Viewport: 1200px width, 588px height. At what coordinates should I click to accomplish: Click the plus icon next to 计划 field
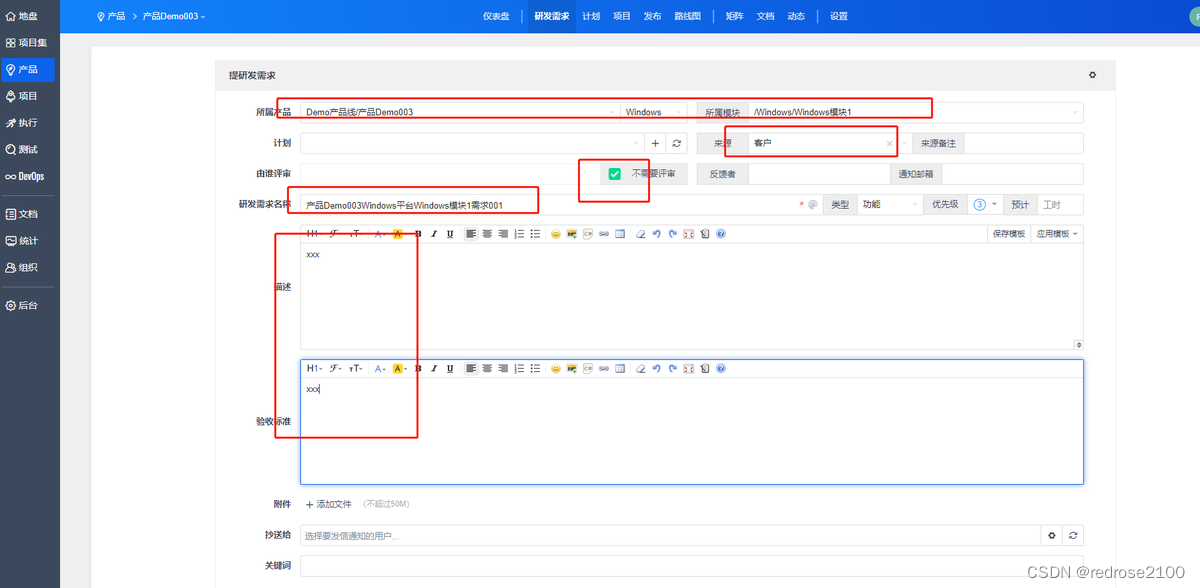(x=656, y=143)
